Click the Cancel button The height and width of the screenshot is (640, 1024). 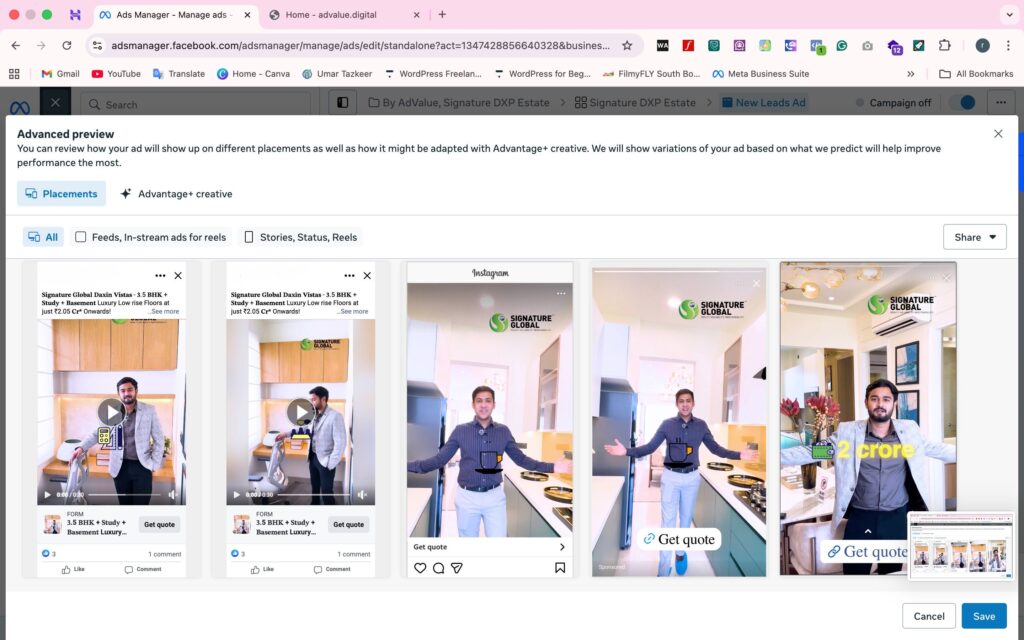pyautogui.click(x=928, y=616)
